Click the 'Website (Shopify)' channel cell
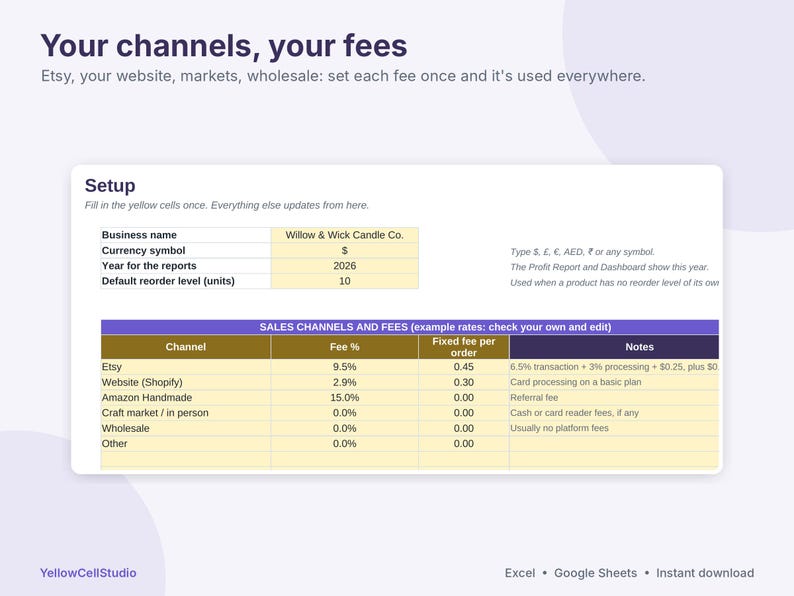Screen dimensions: 794x596 (186, 382)
